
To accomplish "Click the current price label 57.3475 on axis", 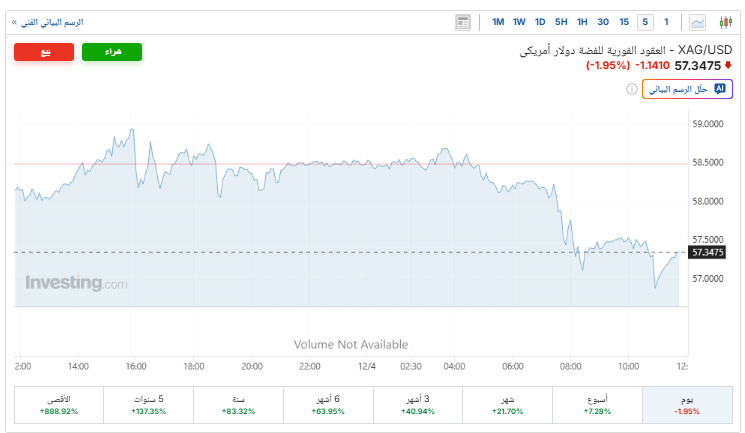I will 706,253.
